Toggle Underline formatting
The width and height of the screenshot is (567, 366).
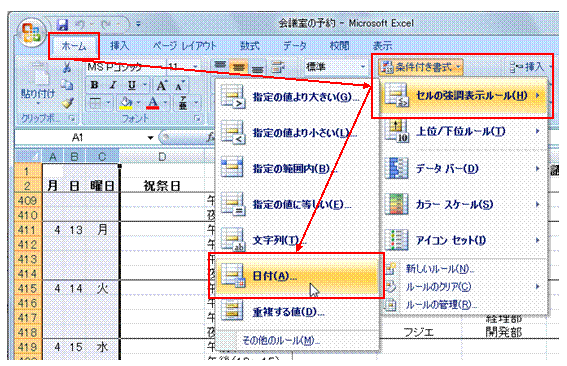132,85
